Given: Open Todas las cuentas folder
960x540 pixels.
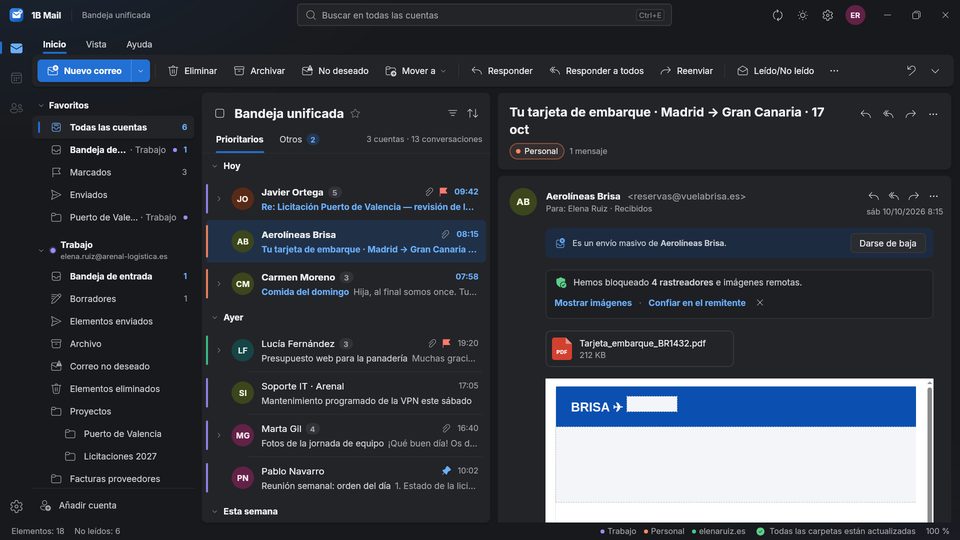Looking at the screenshot, I should pyautogui.click(x=114, y=127).
